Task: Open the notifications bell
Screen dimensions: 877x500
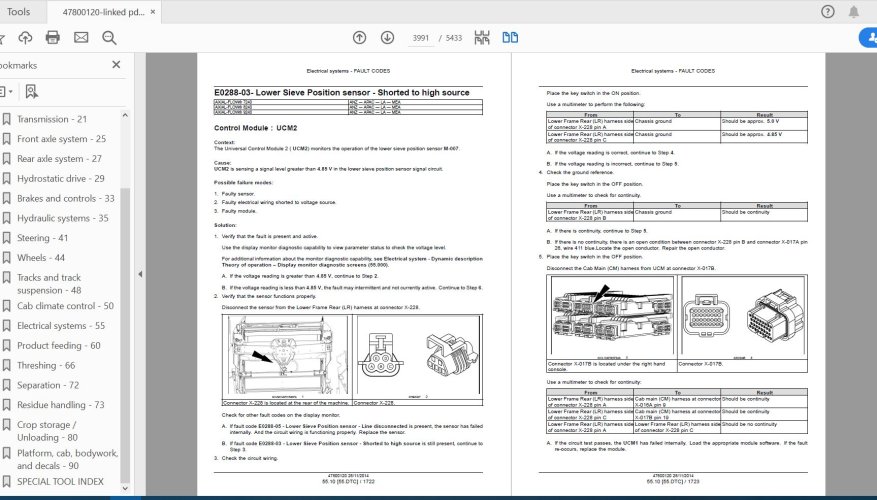Action: [x=854, y=12]
